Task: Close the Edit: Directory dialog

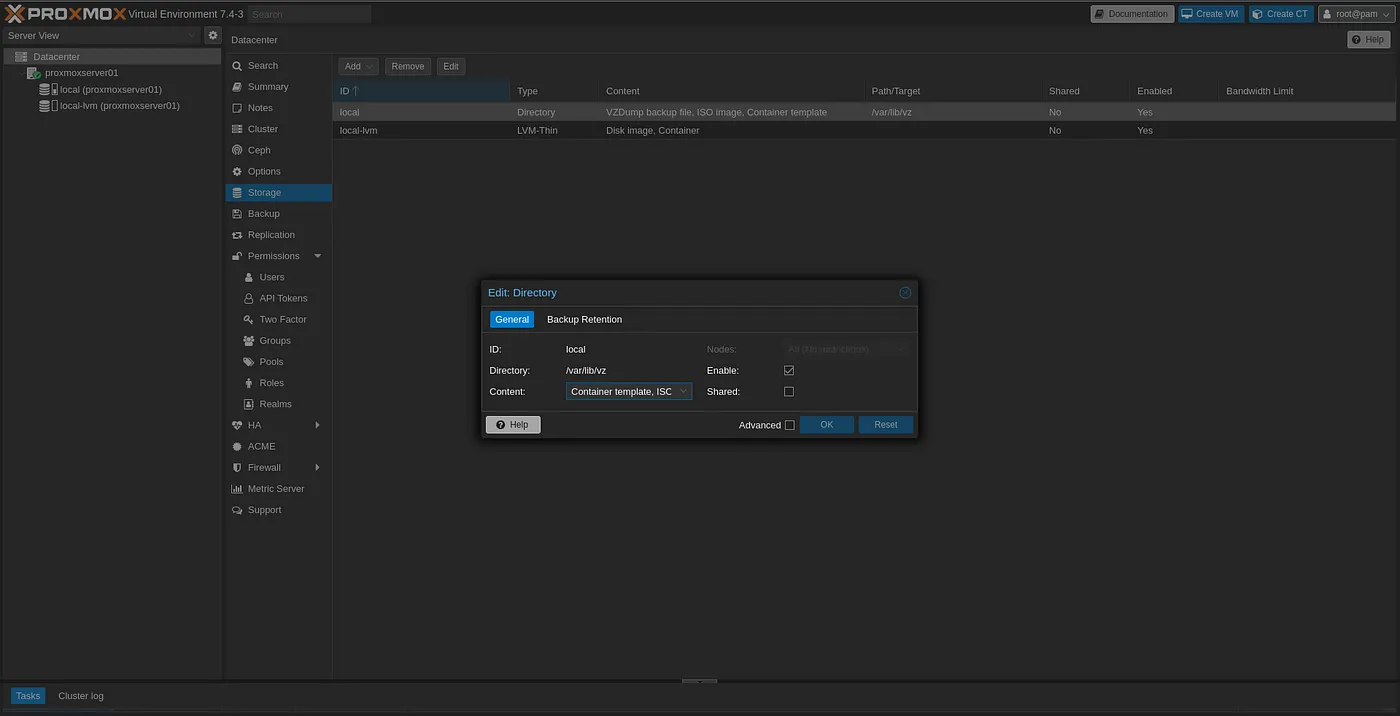Action: point(905,293)
